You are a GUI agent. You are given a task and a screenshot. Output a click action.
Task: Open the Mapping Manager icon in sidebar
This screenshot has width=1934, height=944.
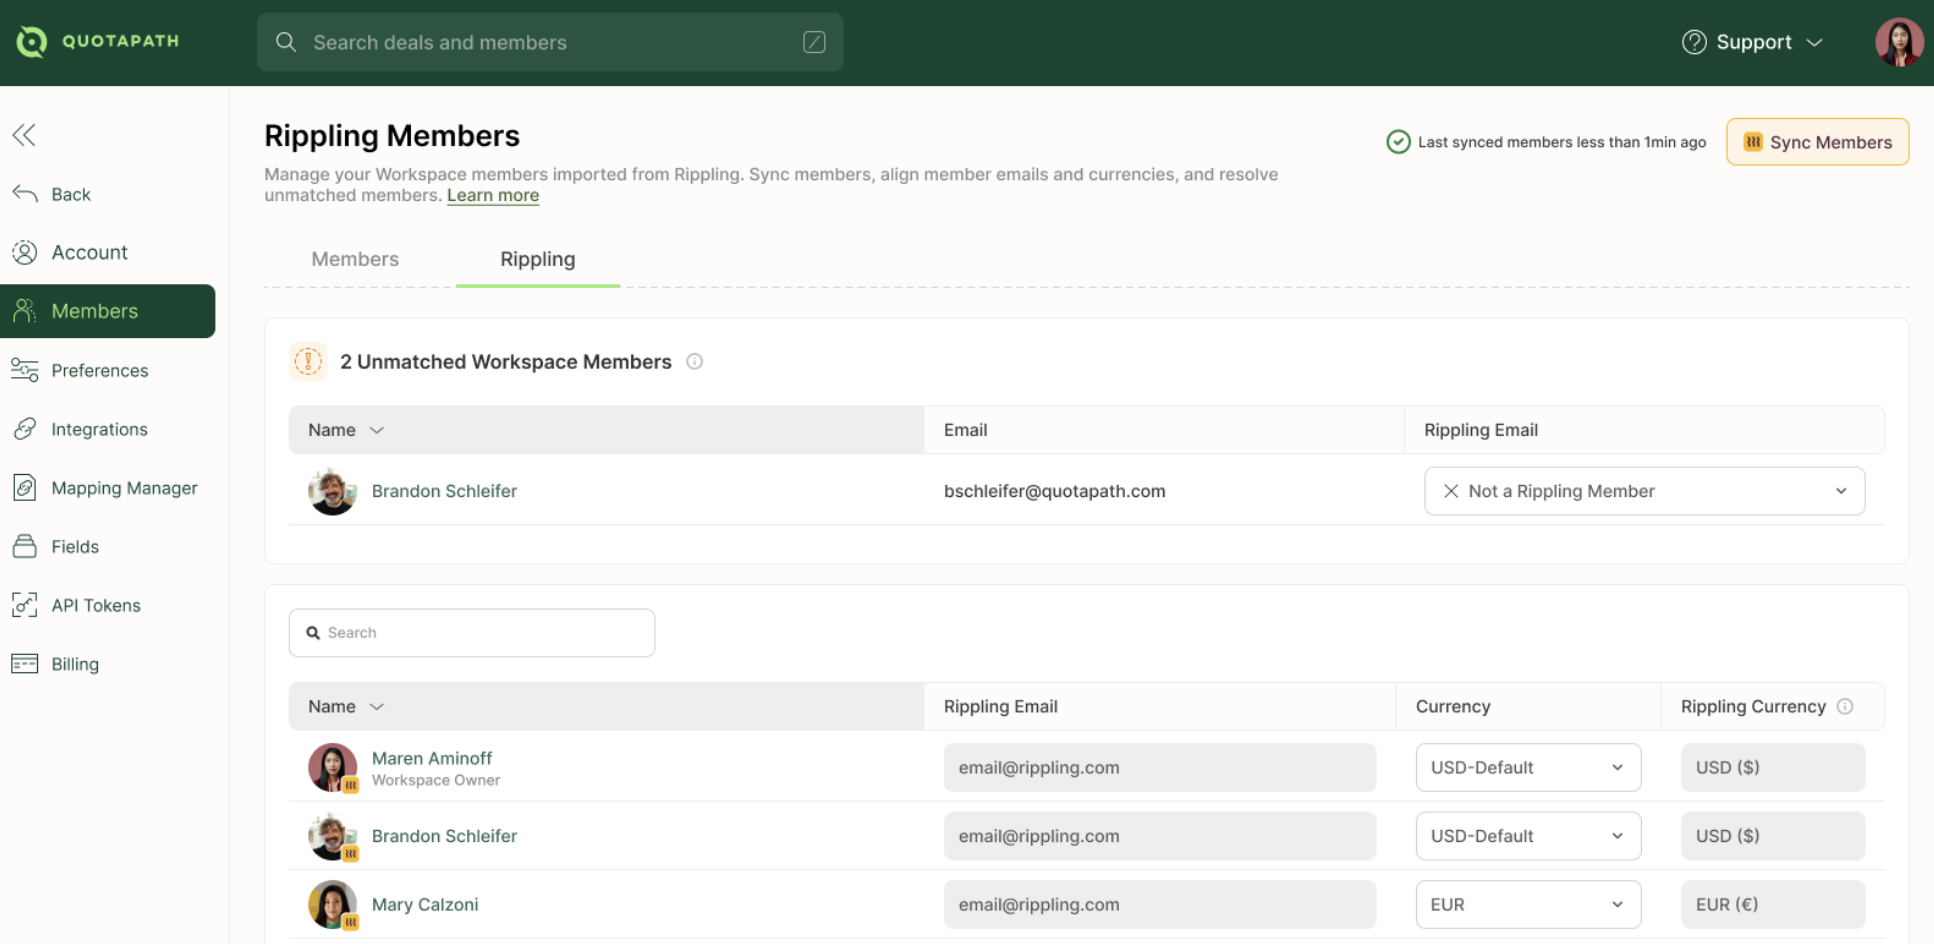(x=25, y=488)
